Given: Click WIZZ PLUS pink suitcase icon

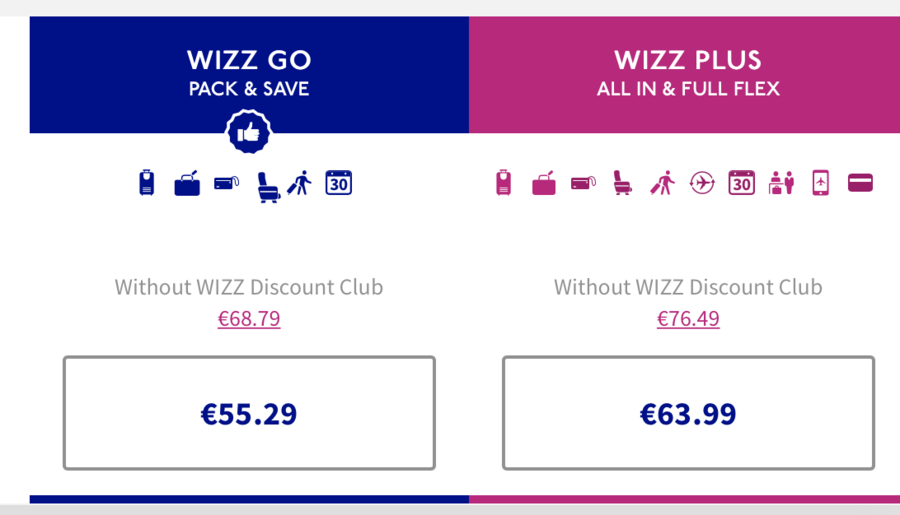Looking at the screenshot, I should pyautogui.click(x=503, y=183).
